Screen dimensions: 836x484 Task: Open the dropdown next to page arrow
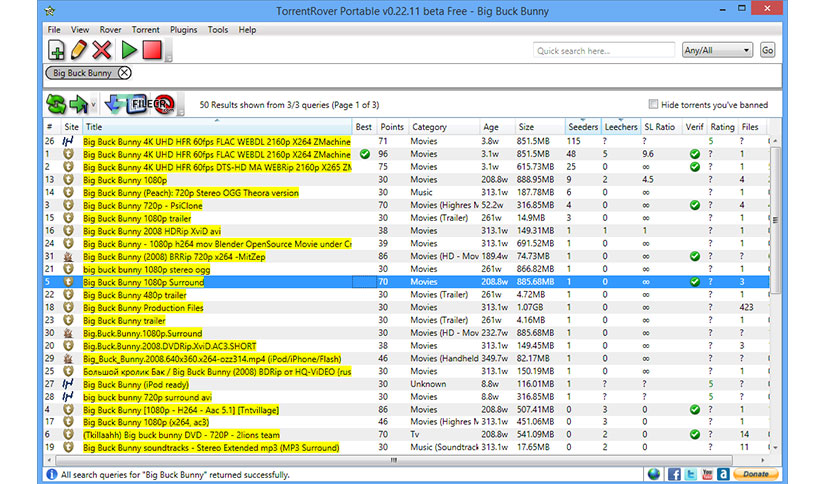(93, 104)
